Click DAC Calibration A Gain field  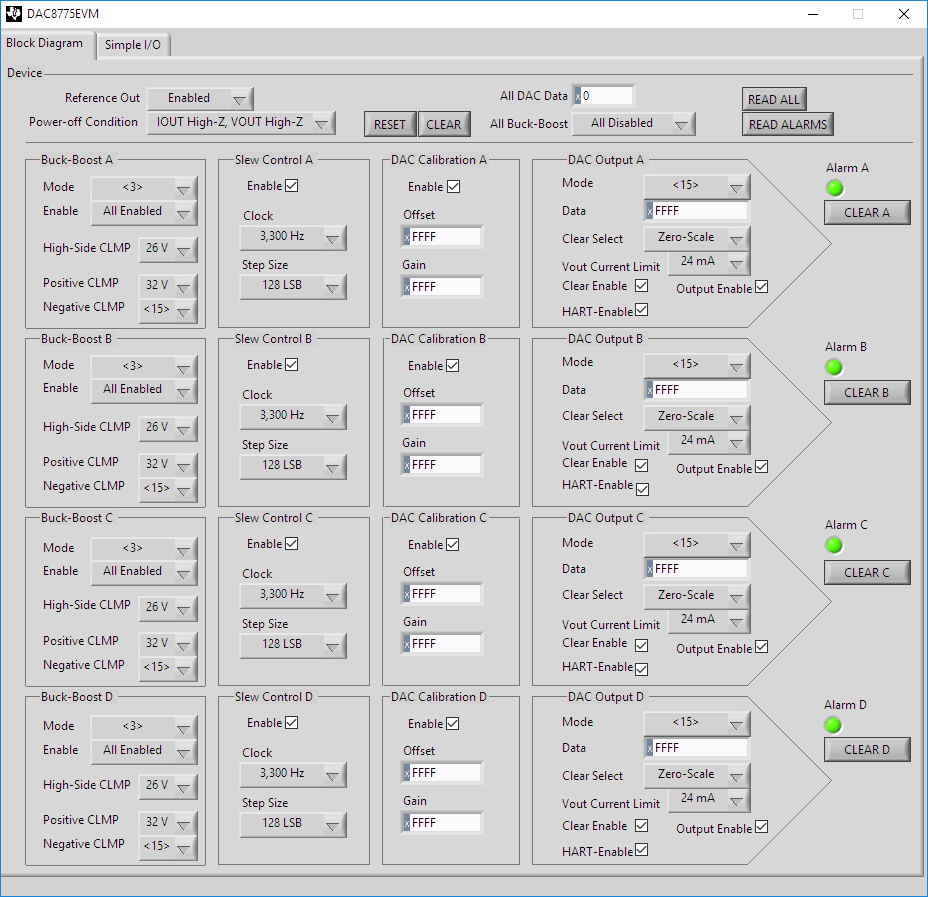click(442, 287)
